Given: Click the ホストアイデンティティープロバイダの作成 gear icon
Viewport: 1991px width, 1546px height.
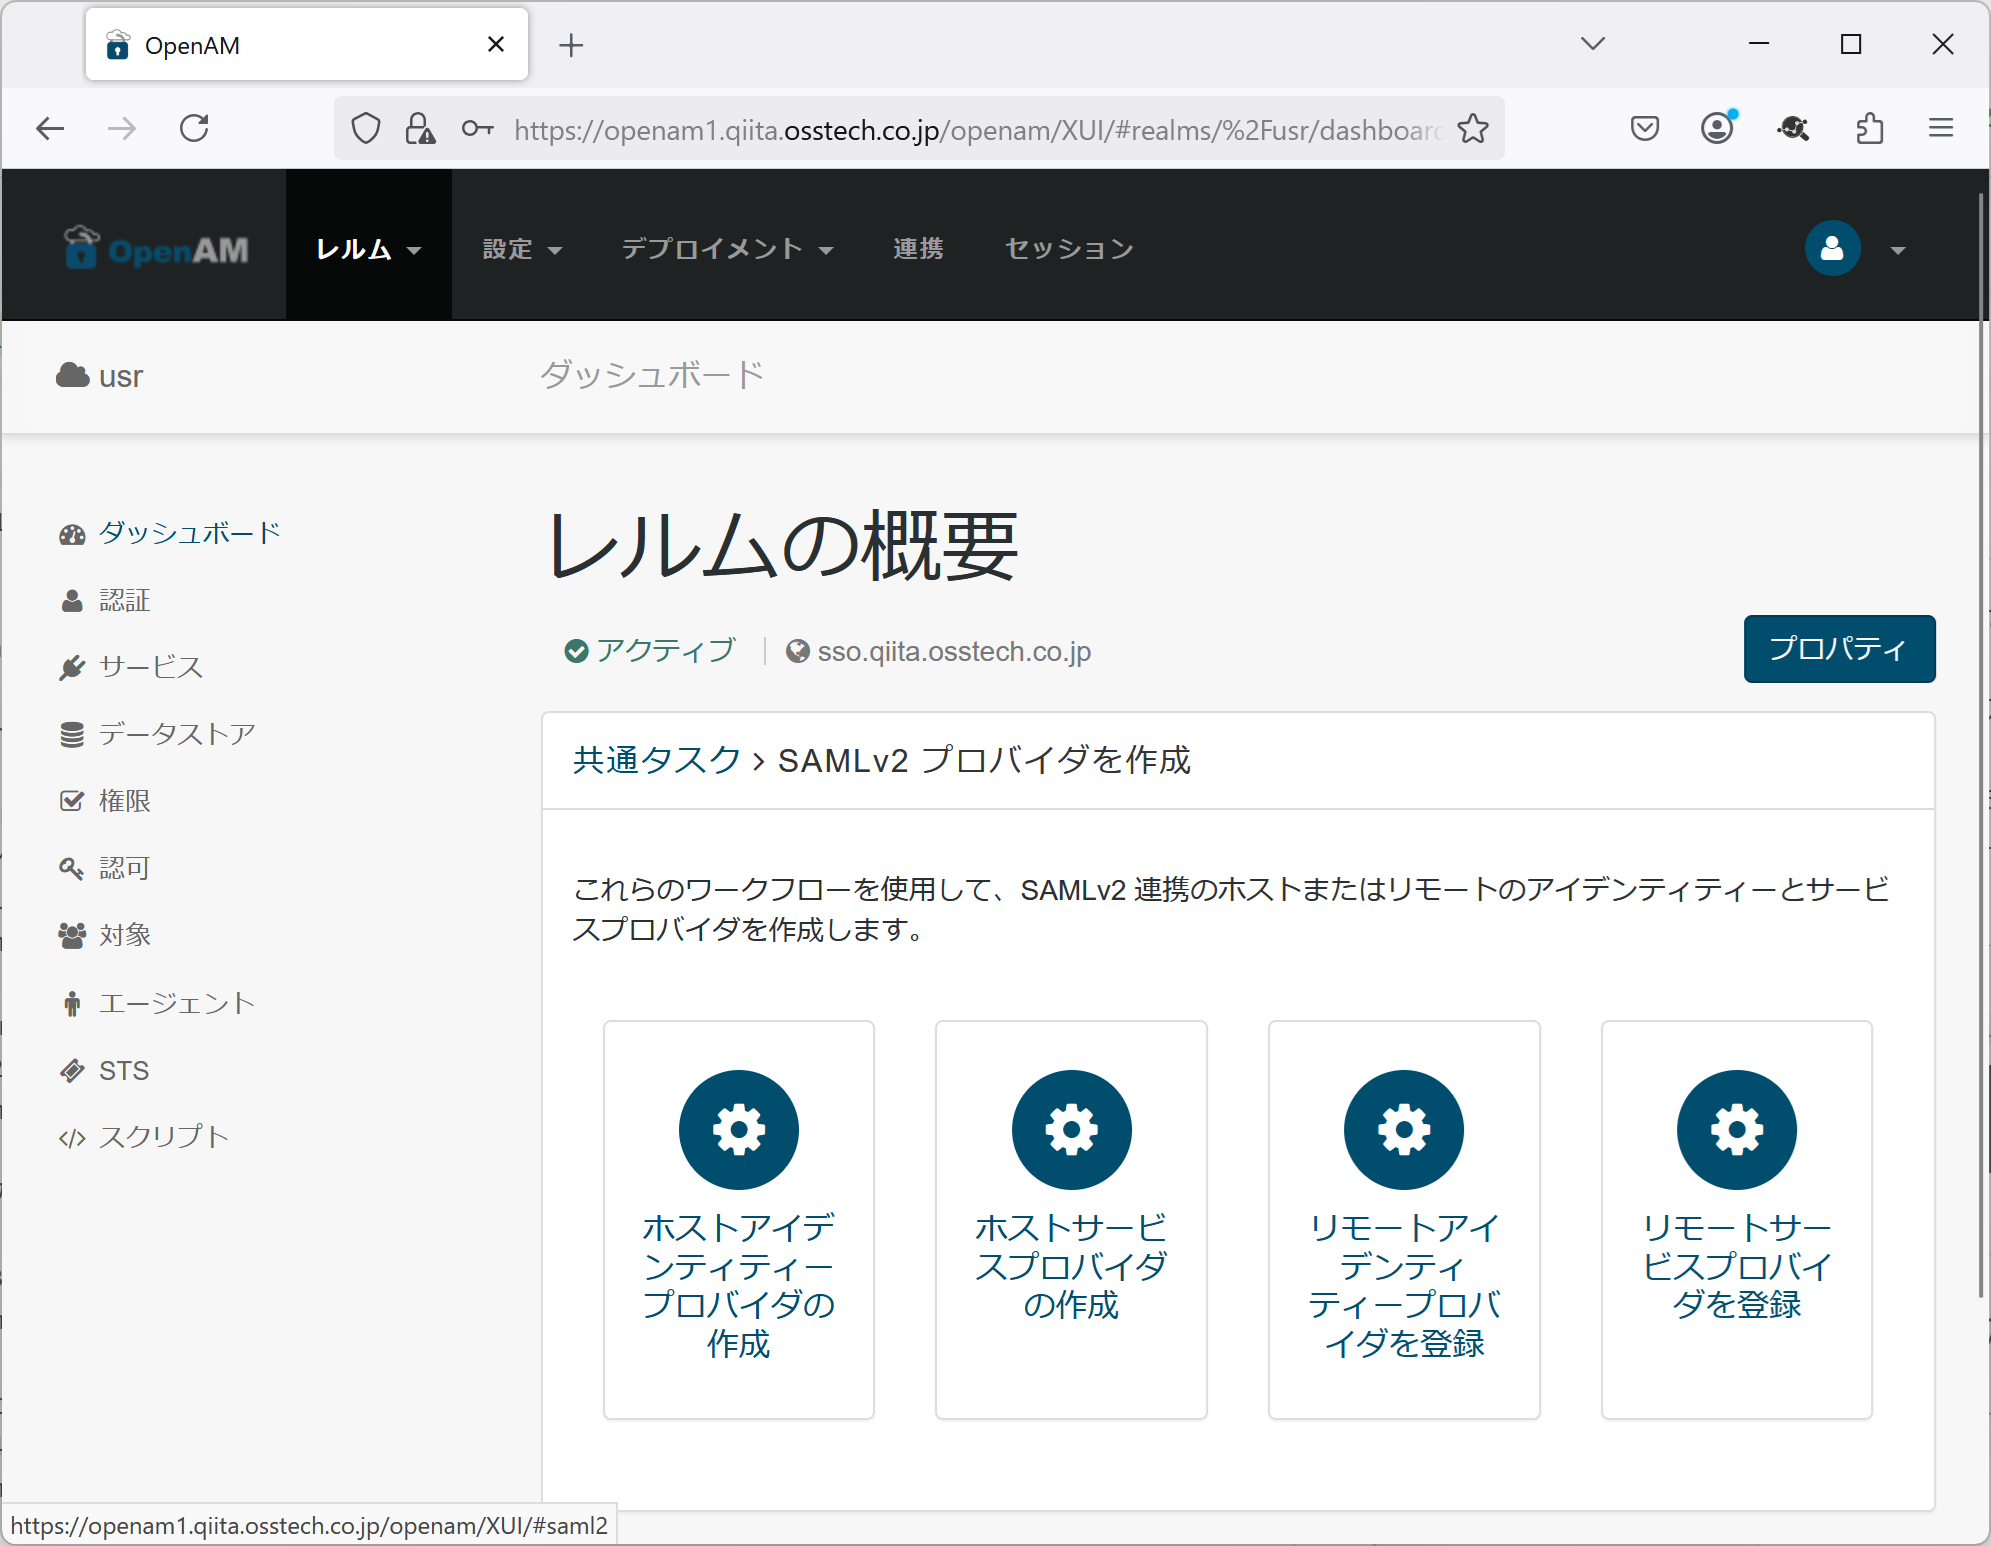Looking at the screenshot, I should 738,1130.
